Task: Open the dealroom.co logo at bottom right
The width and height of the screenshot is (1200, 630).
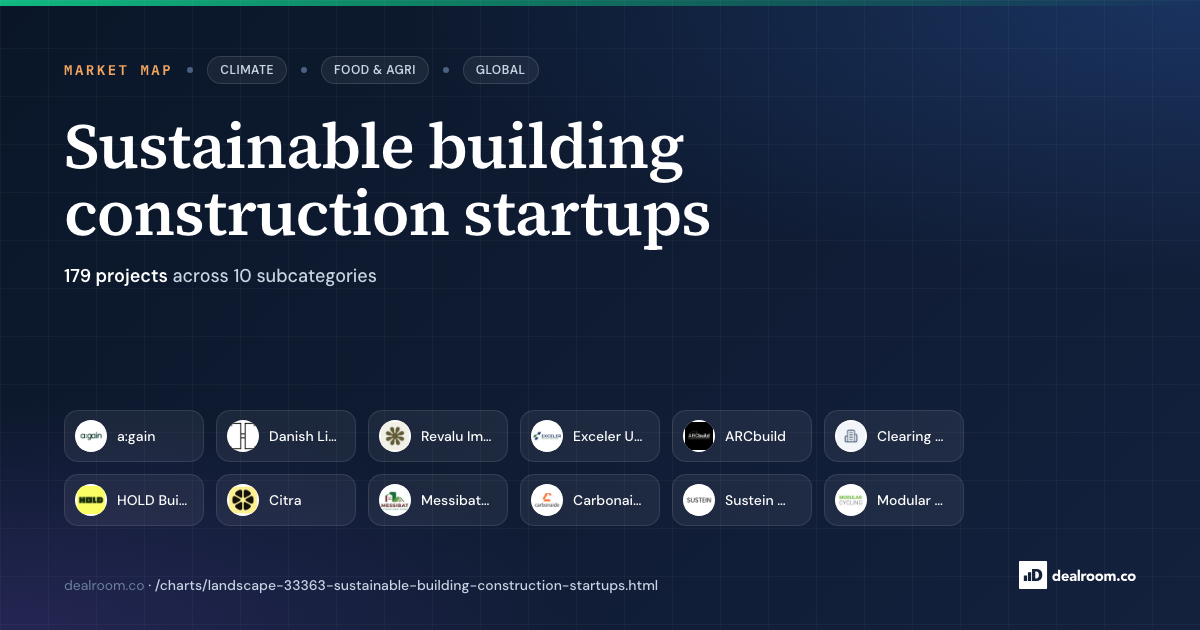Action: [1077, 575]
